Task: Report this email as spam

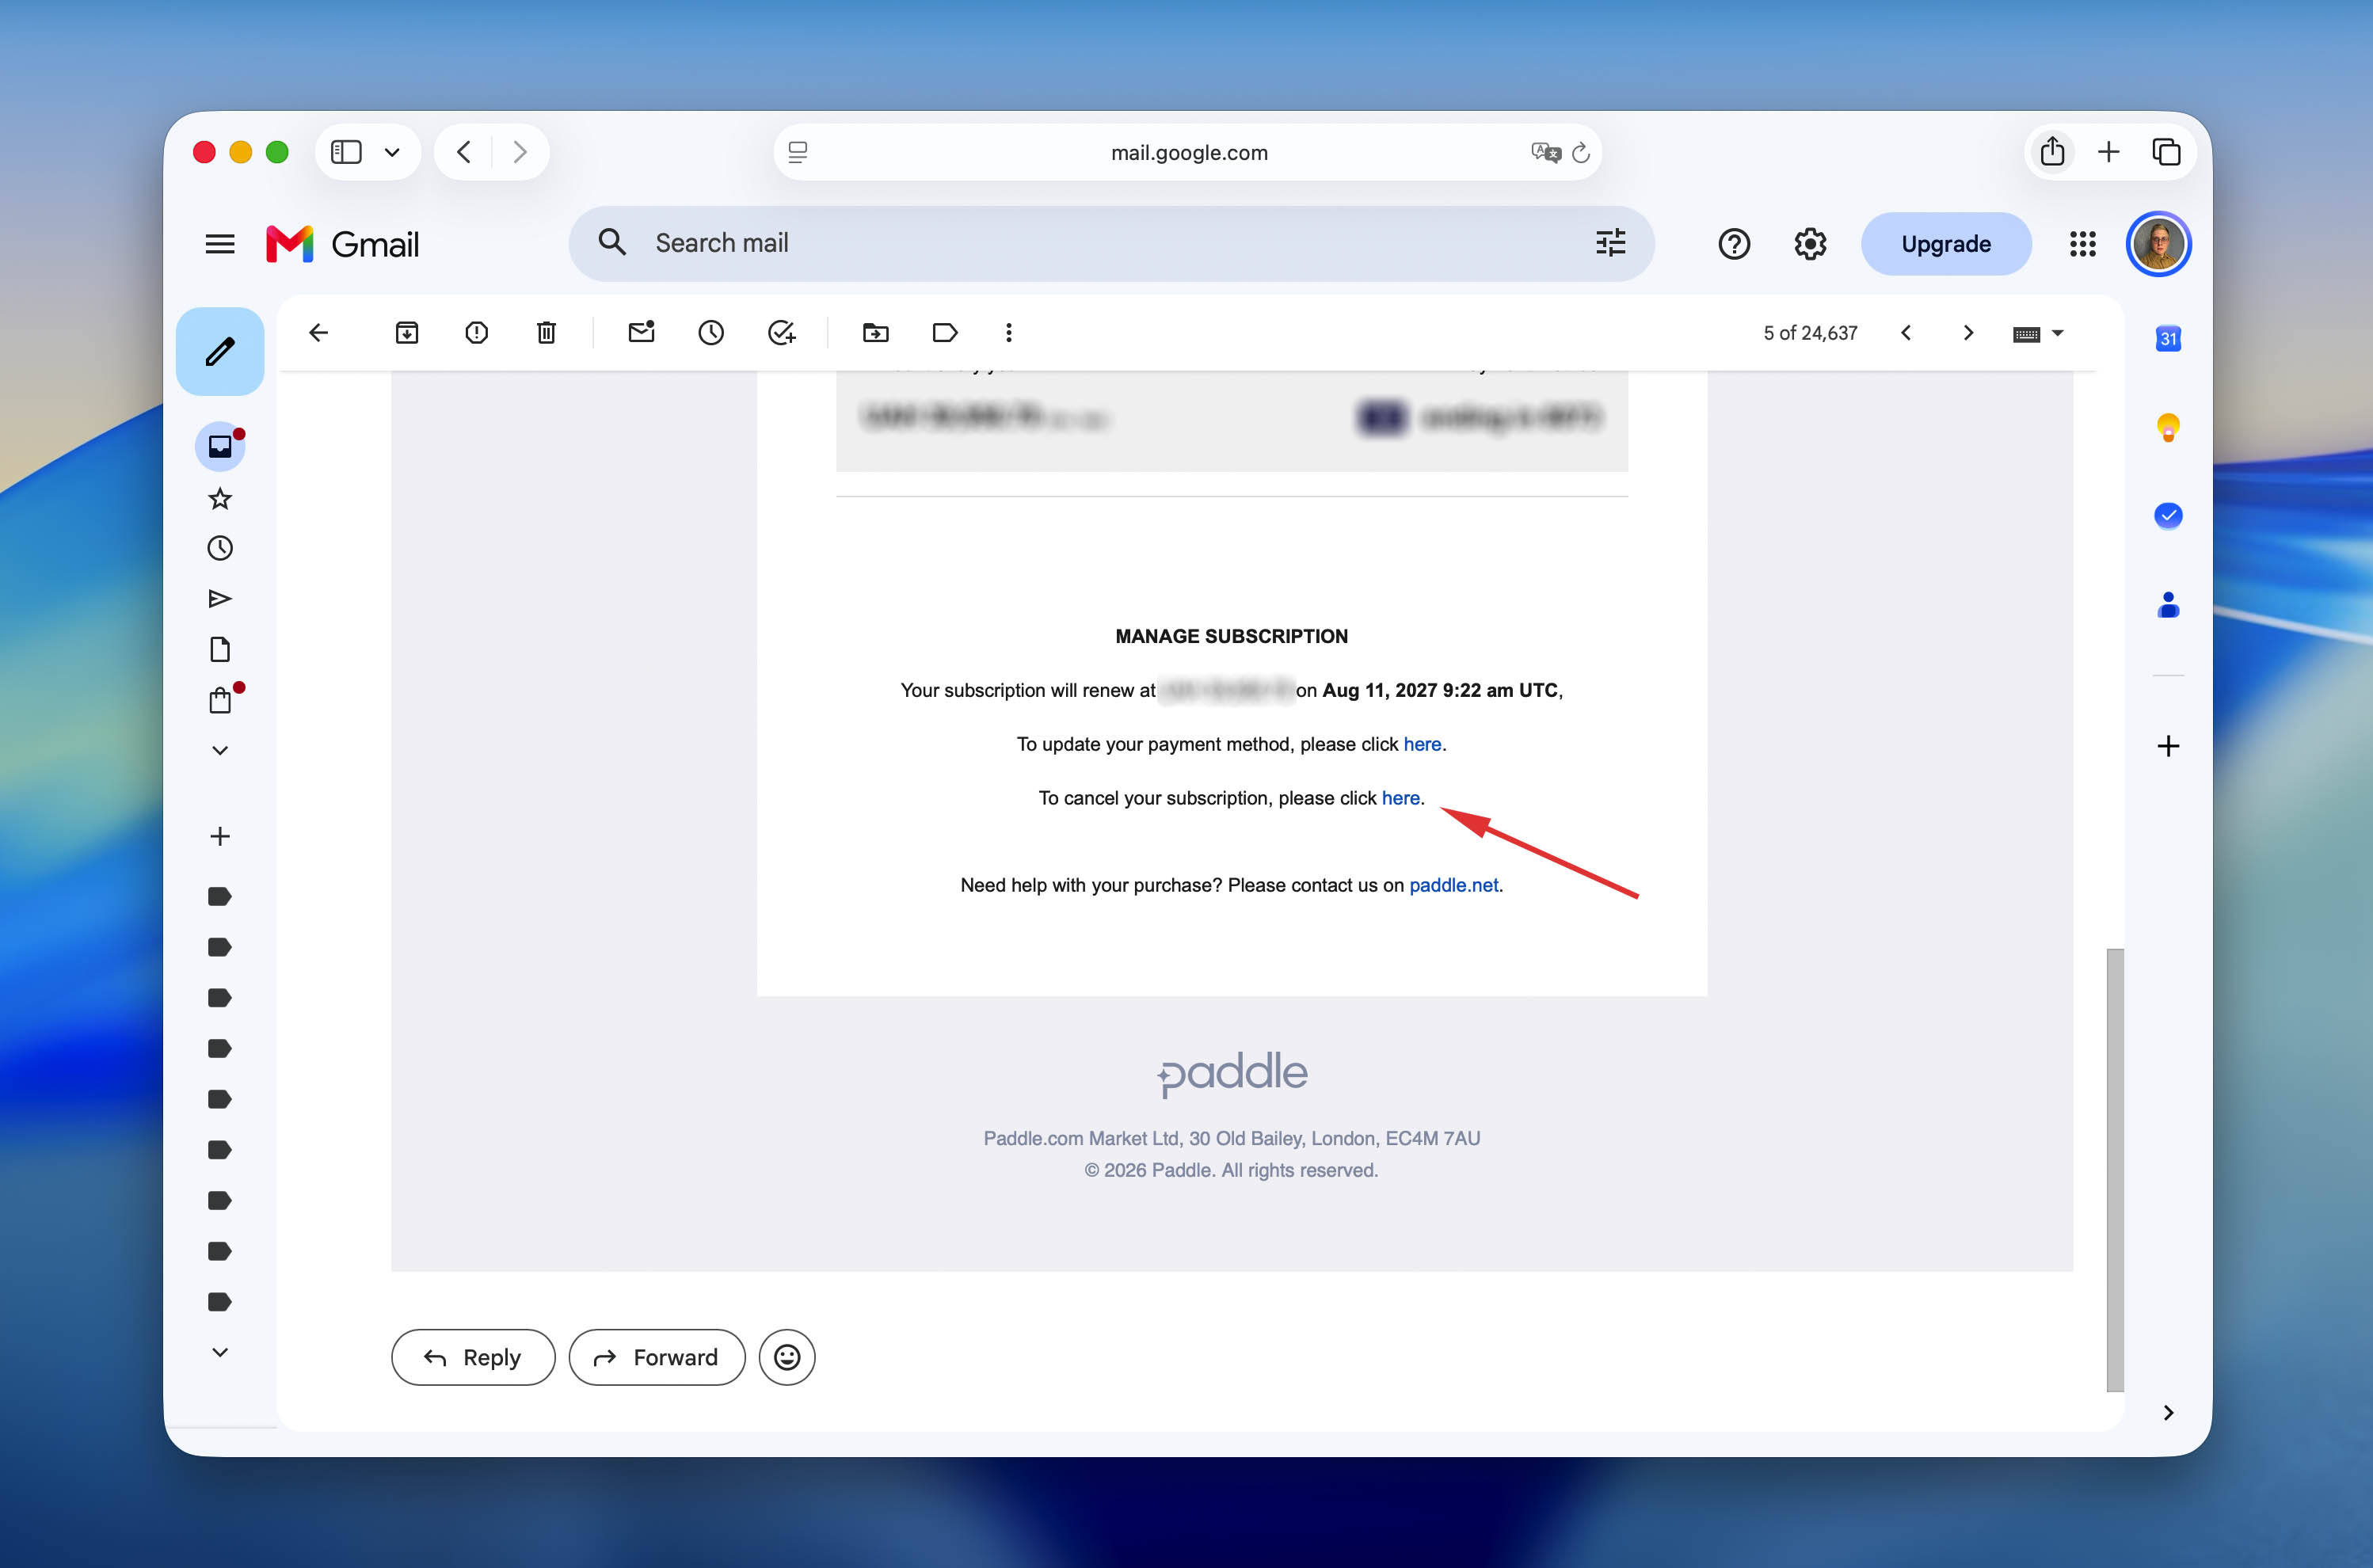Action: click(x=477, y=333)
